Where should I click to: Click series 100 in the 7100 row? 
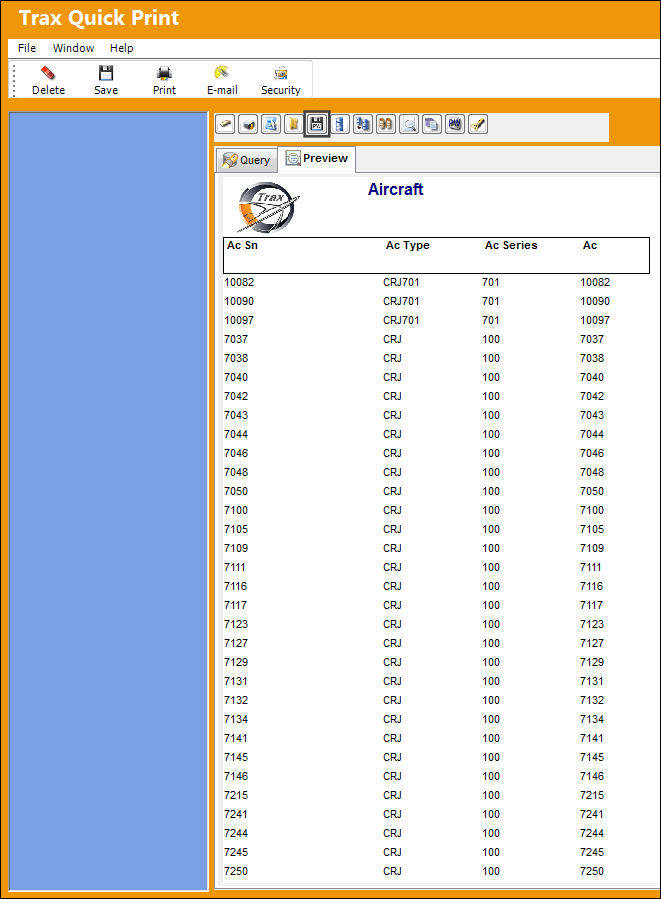tap(491, 510)
